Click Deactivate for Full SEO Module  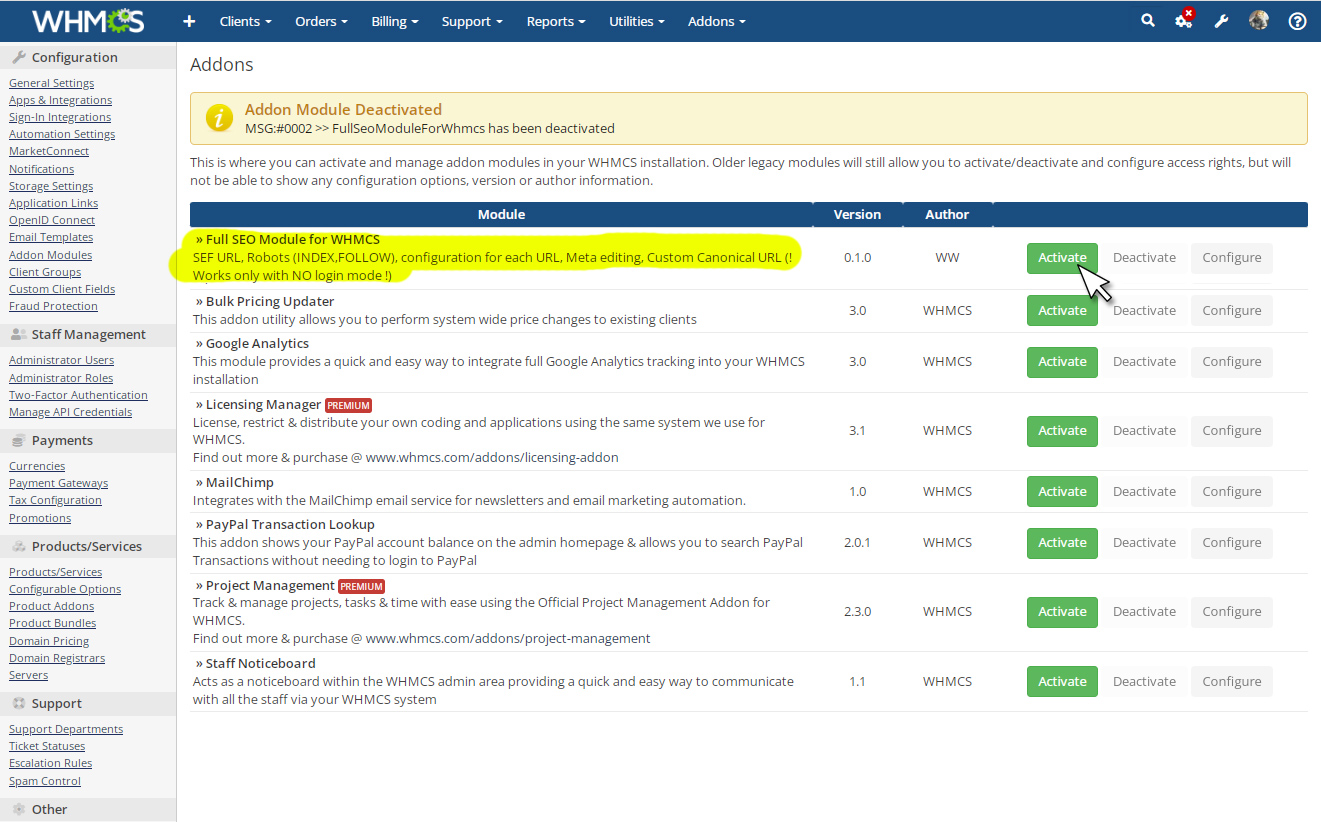1144,258
